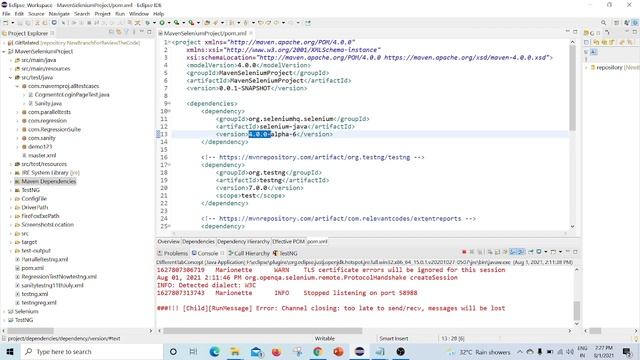Open Microsoft Edge from the taskbar
The width and height of the screenshot is (640, 360).
point(214,351)
